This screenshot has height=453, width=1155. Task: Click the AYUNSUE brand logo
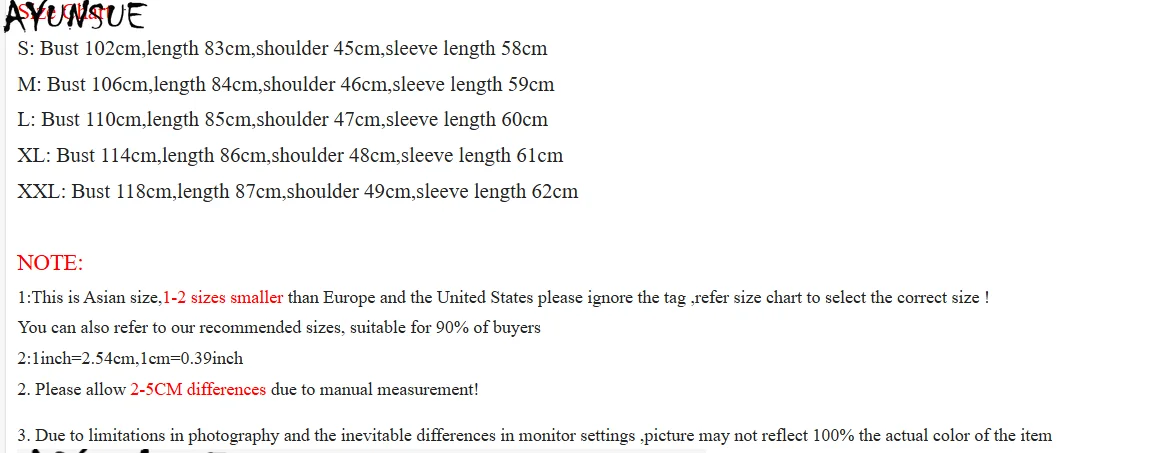[x=75, y=17]
